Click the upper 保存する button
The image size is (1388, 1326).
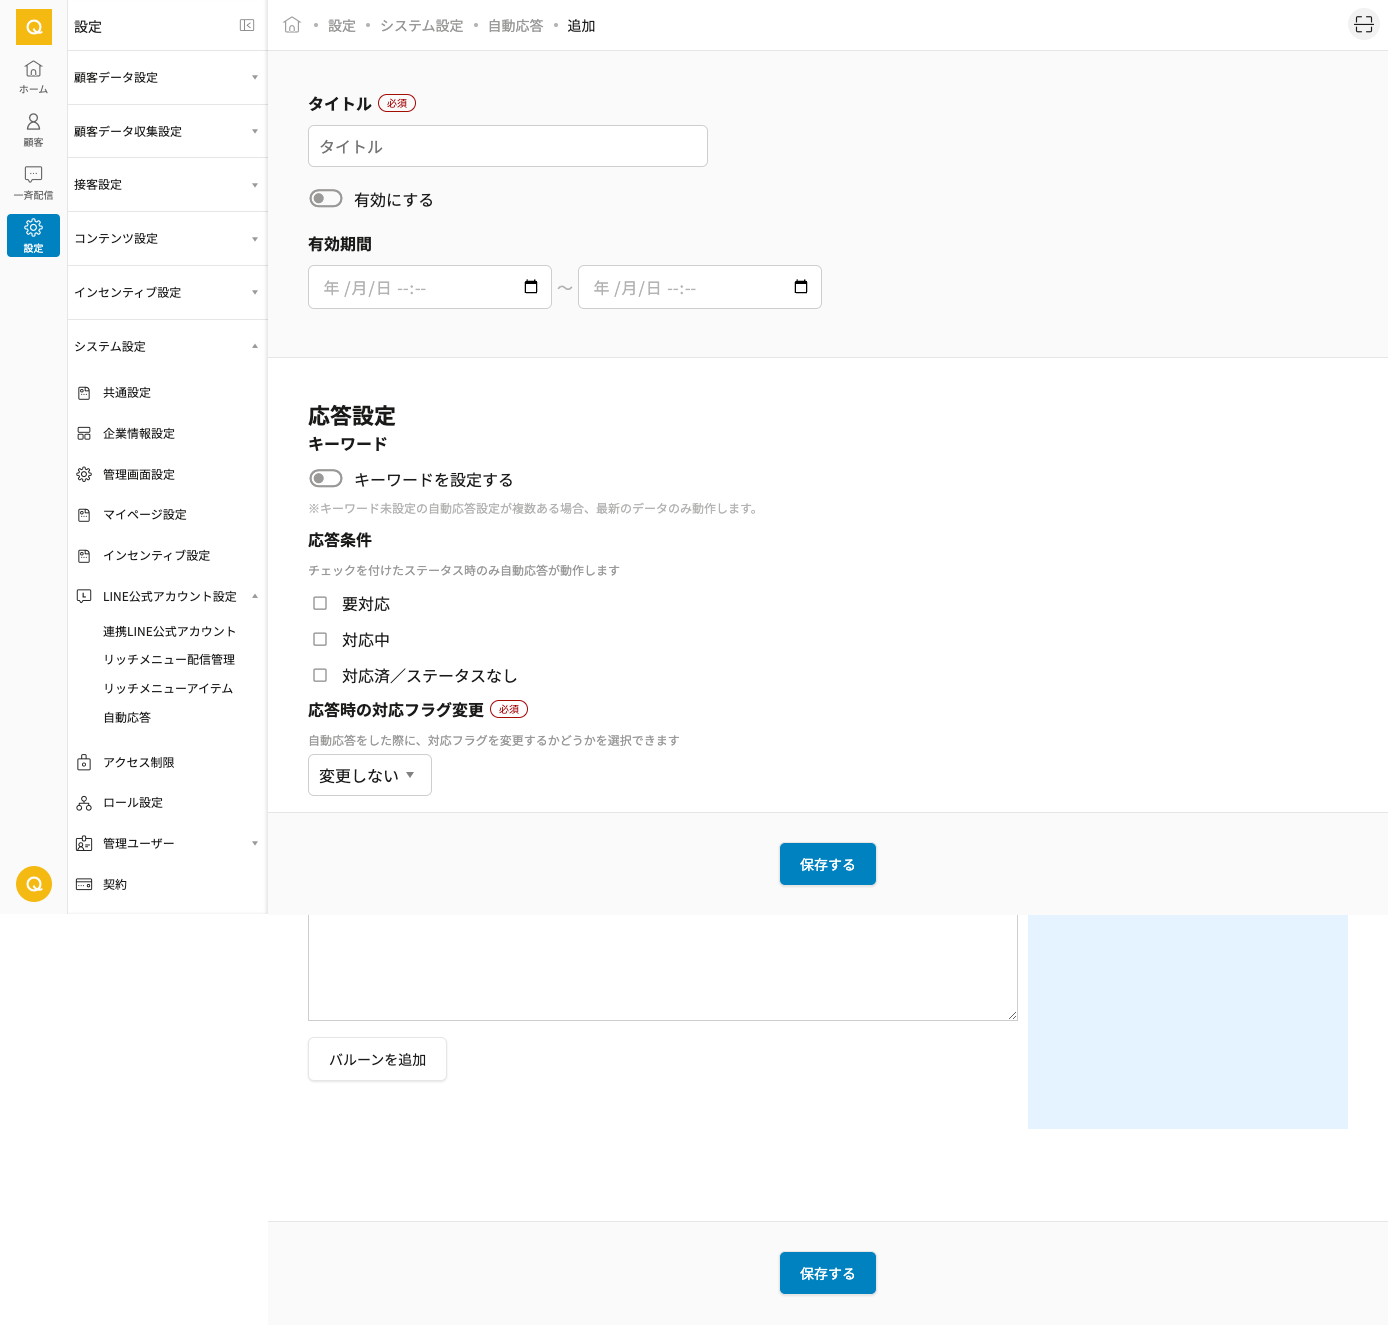[x=827, y=864]
